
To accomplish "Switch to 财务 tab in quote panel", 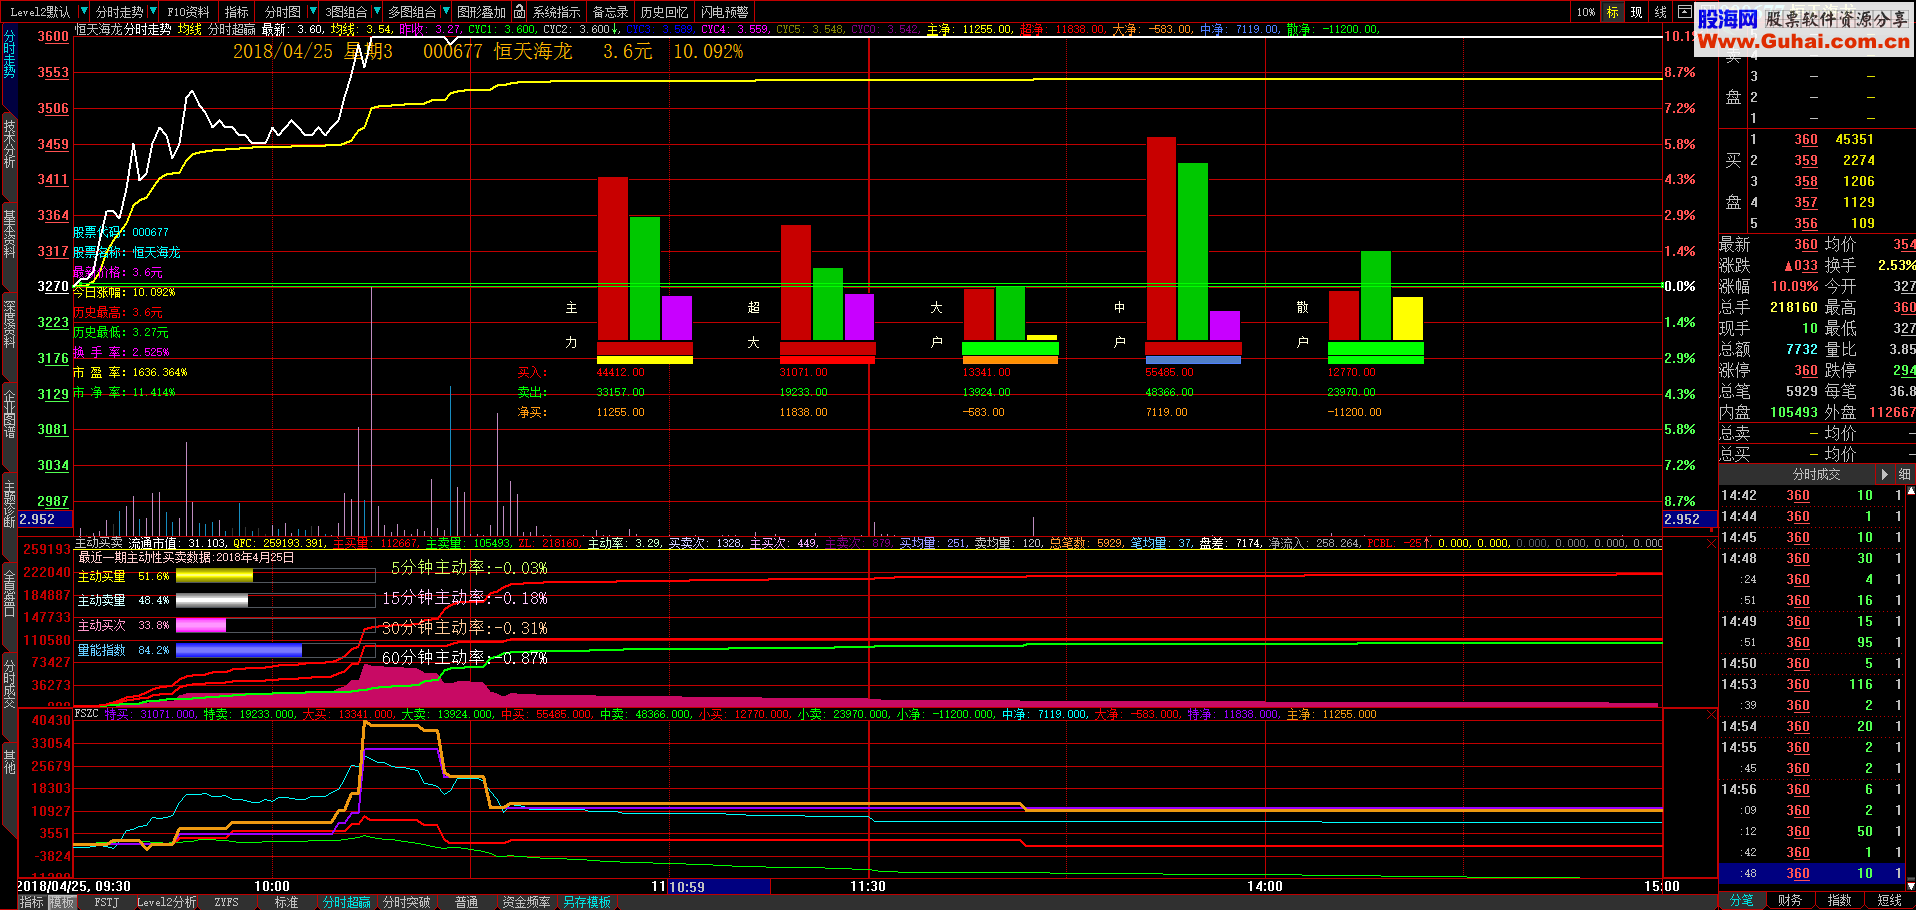I will (1790, 900).
